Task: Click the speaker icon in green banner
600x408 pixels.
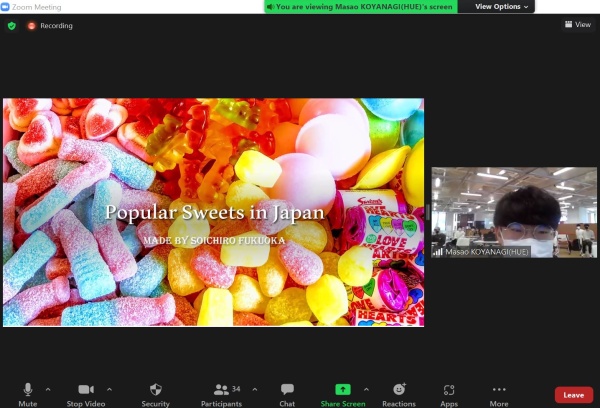Action: pos(271,7)
